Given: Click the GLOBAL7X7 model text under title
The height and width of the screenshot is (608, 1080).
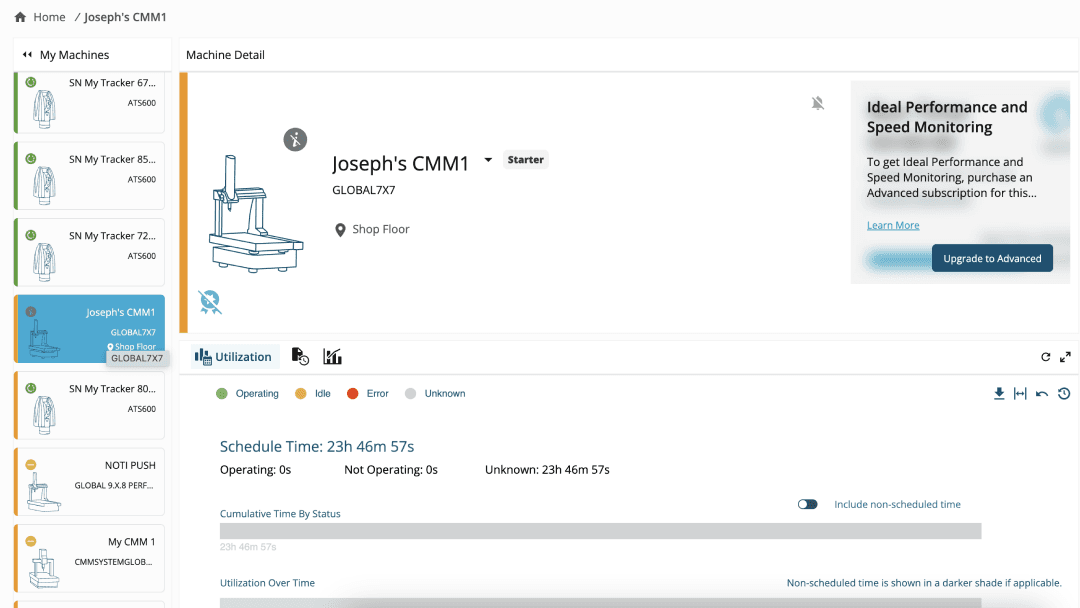Looking at the screenshot, I should pyautogui.click(x=364, y=190).
